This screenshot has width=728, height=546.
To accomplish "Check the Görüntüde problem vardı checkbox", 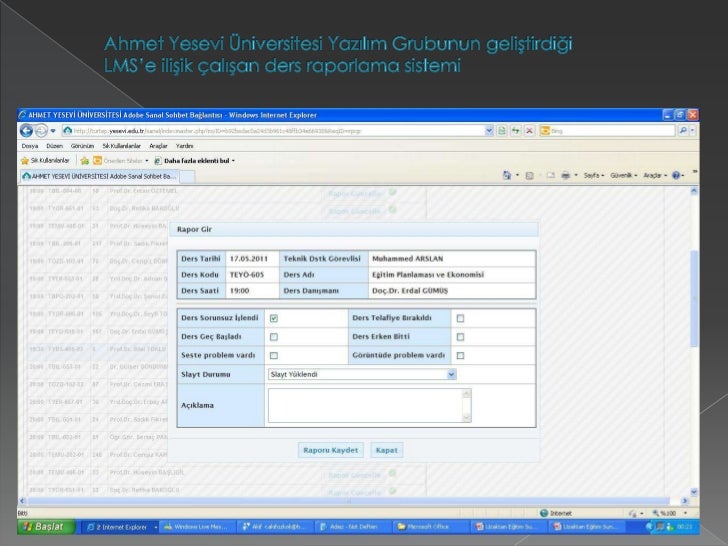I will tap(460, 355).
